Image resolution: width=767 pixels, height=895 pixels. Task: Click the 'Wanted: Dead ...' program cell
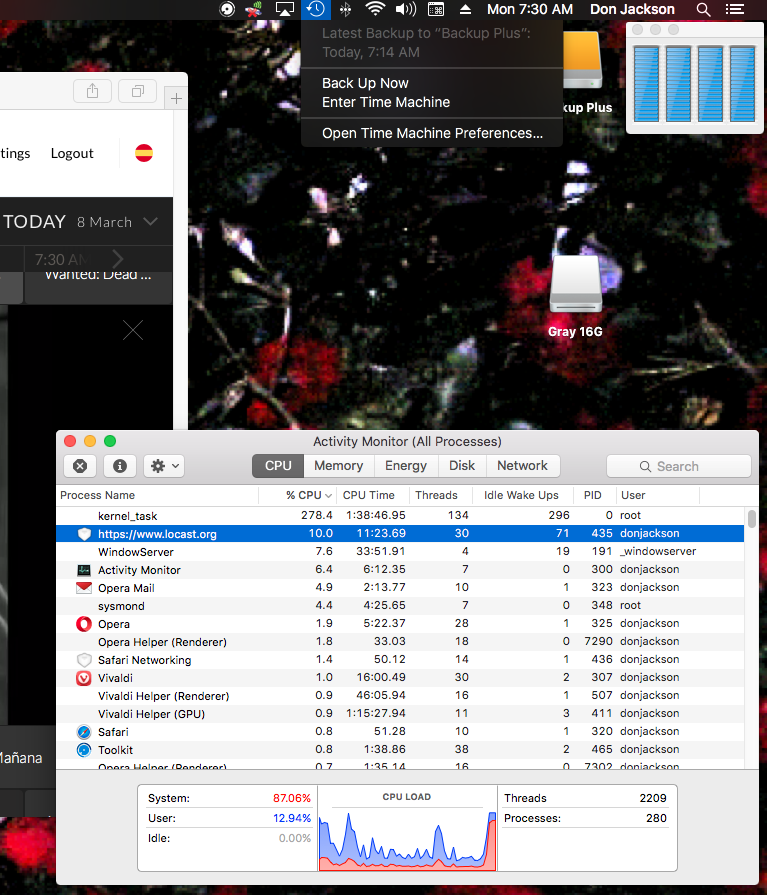point(98,287)
